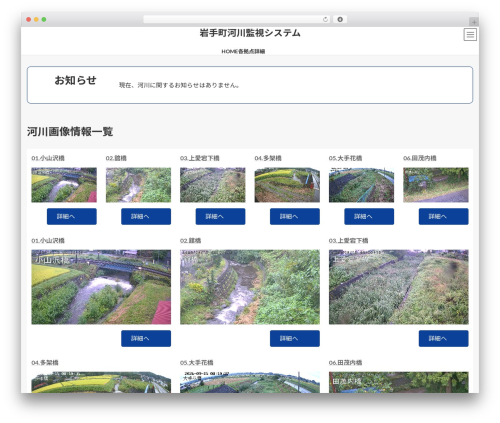Viewport: 500px width, 423px height.
Task: Open the 04.多架橋 thumbnail in the six-image row
Action: click(287, 185)
